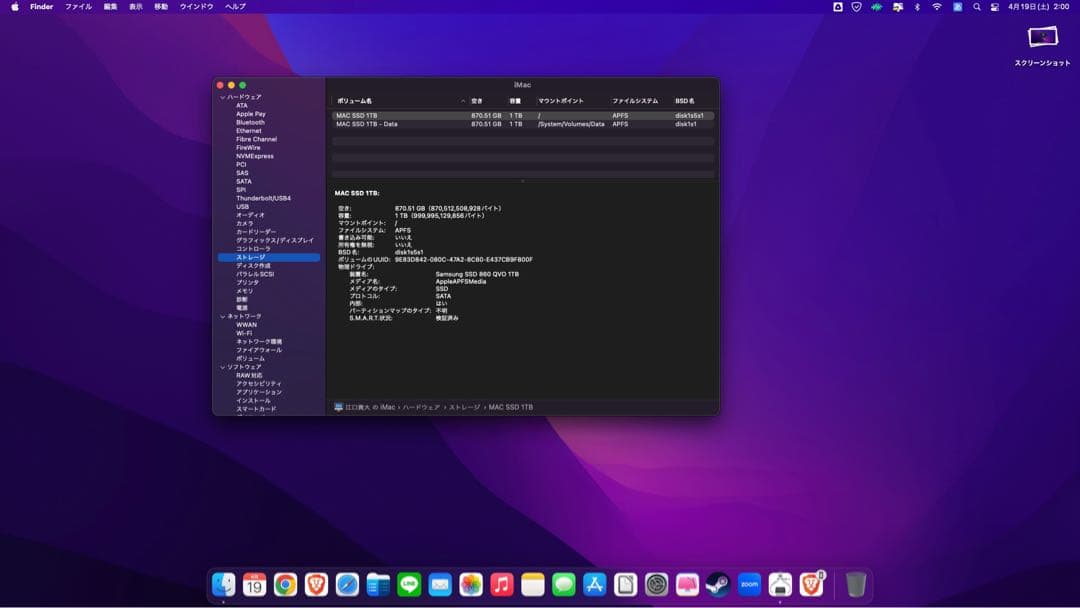Click MAC SSD 1TB in the breadcrumb bar

(x=510, y=407)
